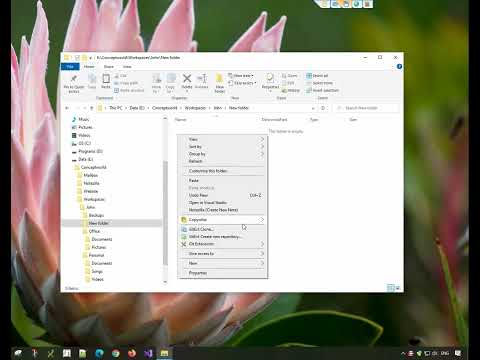Viewport: 480px width, 360px height.
Task: Click 'John' in the breadcrumb path
Action: tap(218, 108)
